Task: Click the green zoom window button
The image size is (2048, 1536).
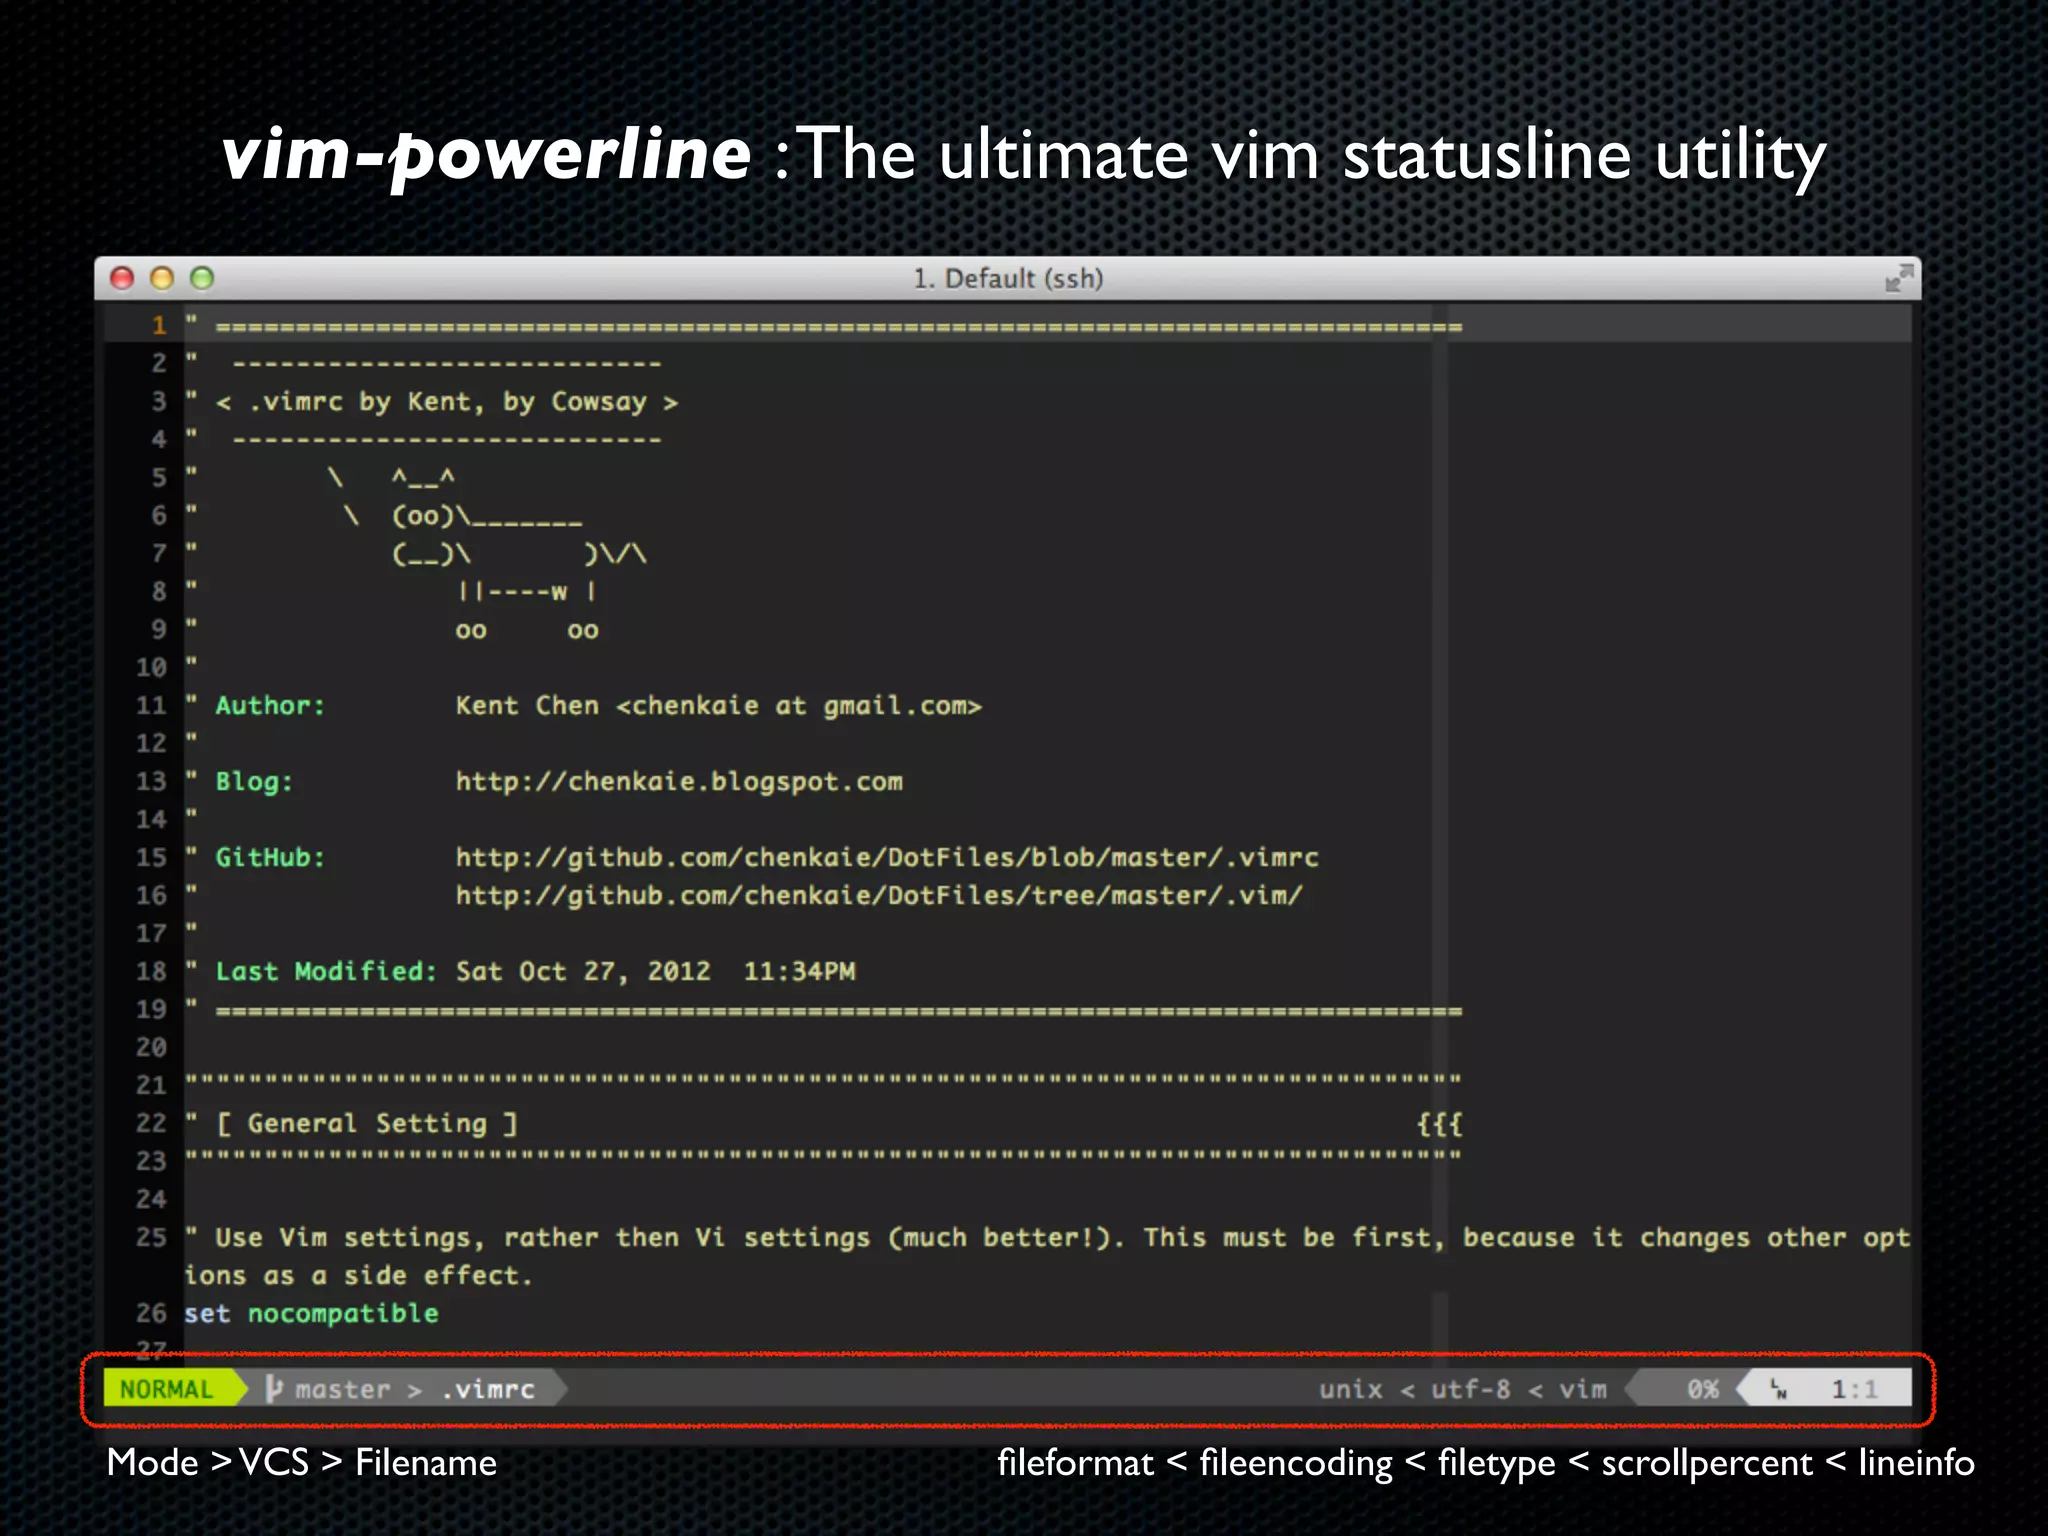Action: (x=202, y=278)
